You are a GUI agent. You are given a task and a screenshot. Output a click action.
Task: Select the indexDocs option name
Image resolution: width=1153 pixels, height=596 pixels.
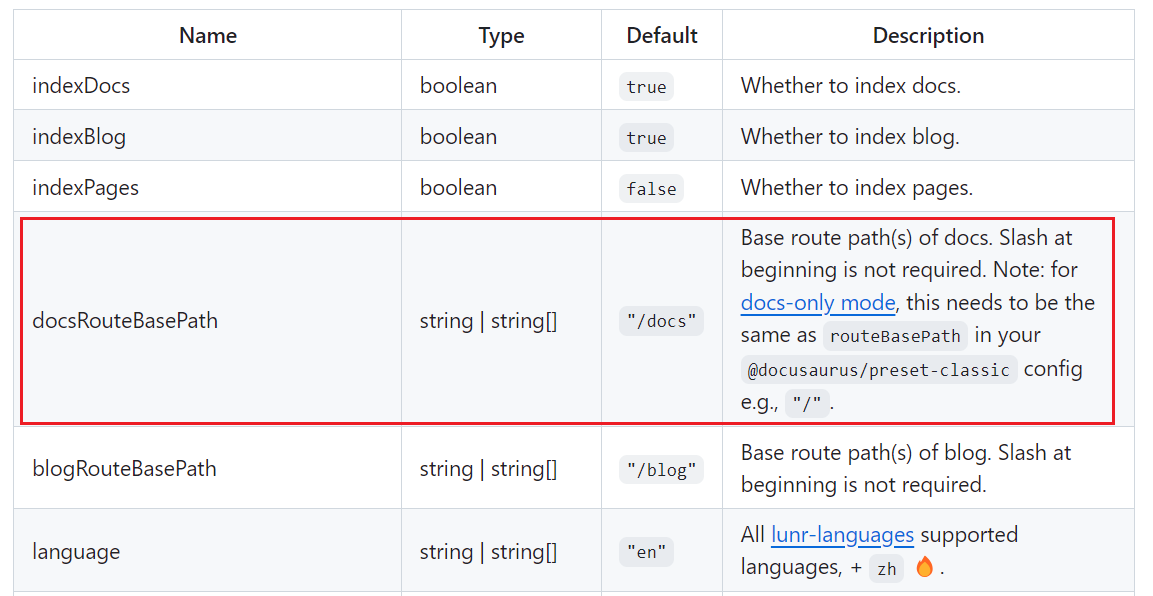pyautogui.click(x=81, y=85)
